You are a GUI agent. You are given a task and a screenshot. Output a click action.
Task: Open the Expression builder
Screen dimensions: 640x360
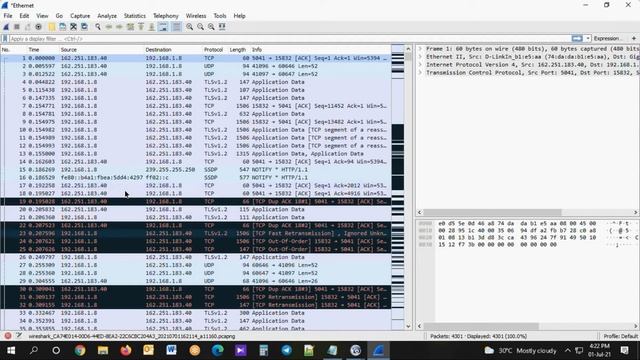click(x=607, y=38)
